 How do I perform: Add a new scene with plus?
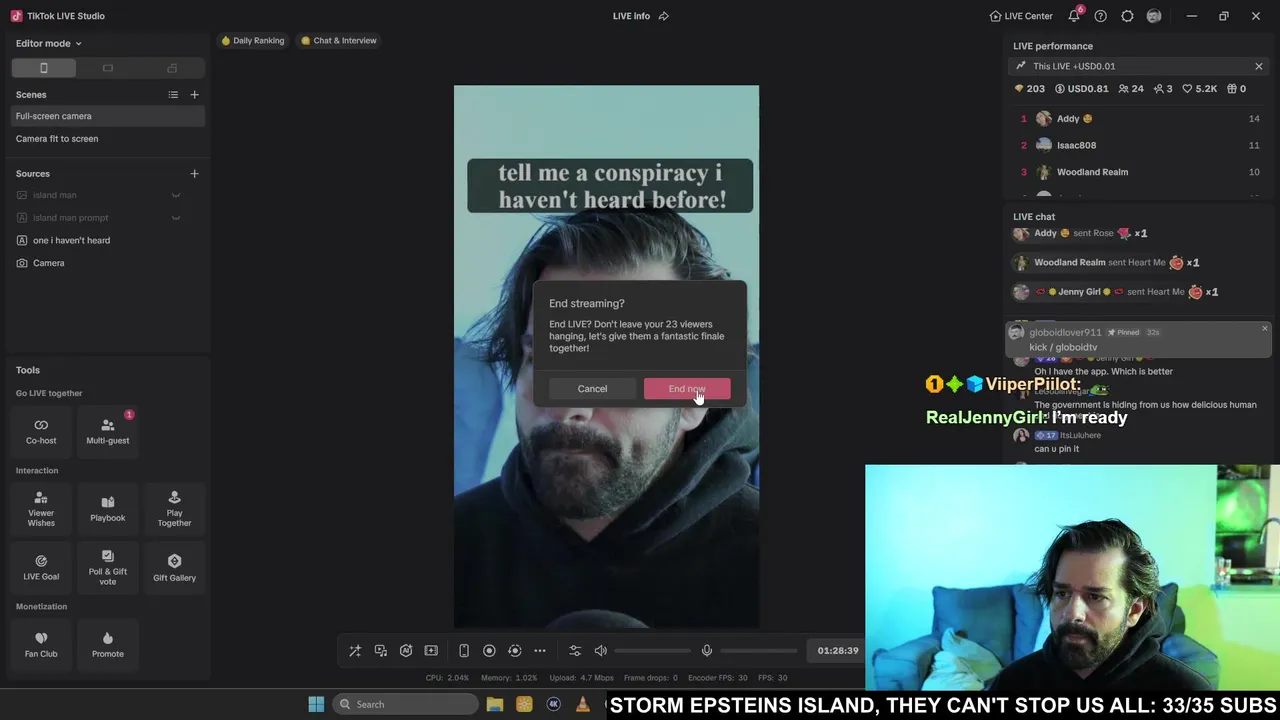195,95
